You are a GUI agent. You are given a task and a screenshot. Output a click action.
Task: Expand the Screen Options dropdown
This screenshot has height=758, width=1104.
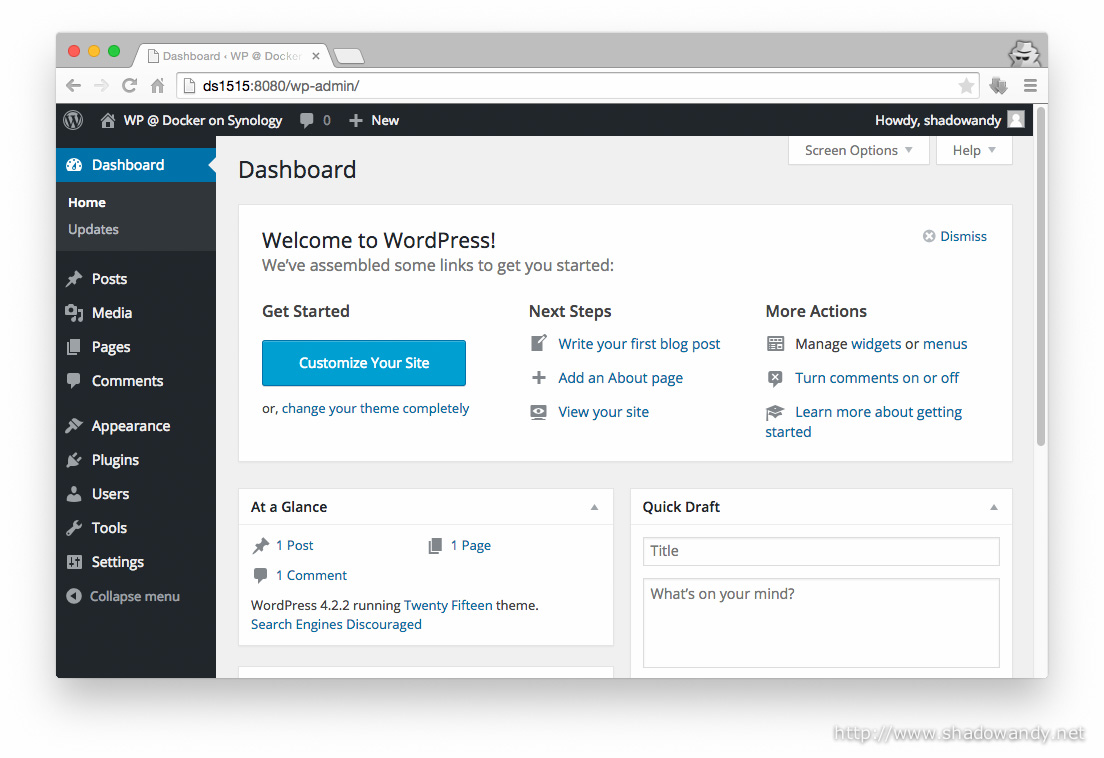pyautogui.click(x=858, y=151)
